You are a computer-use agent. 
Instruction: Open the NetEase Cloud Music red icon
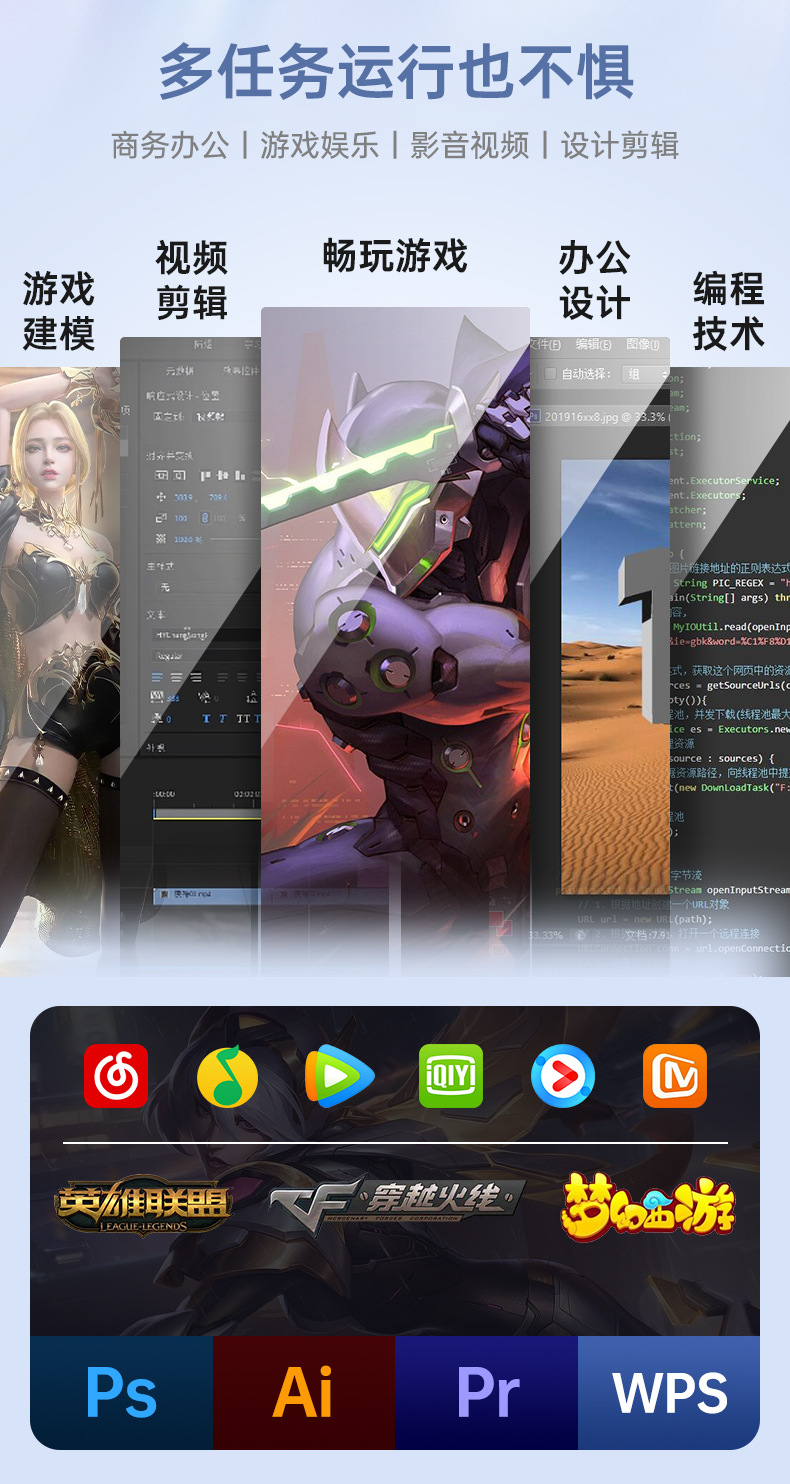tap(116, 1076)
